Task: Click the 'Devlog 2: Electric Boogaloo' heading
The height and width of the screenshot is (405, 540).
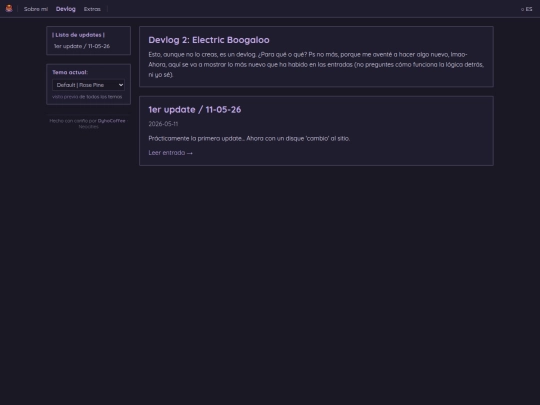Action: [x=209, y=40]
